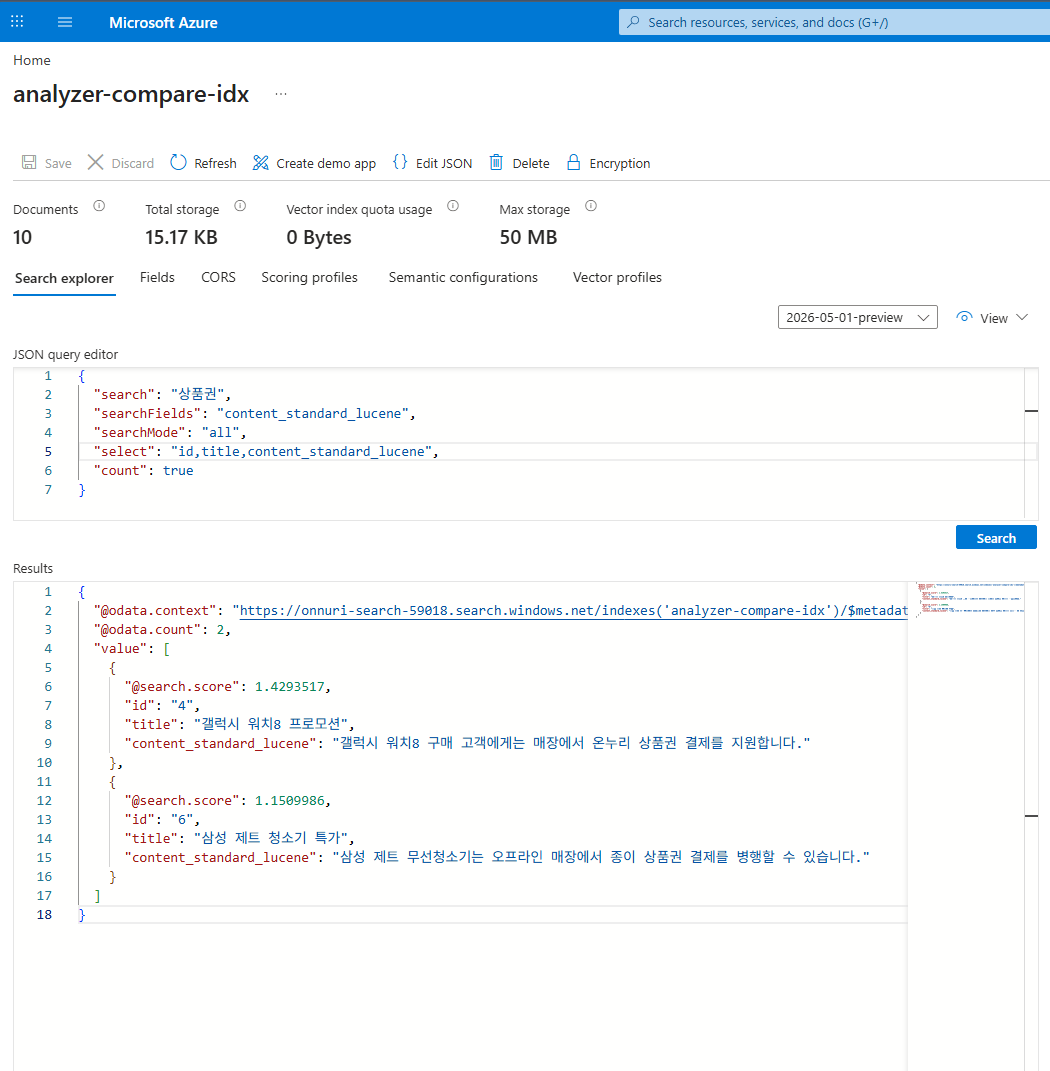Viewport: 1050px width, 1071px height.
Task: Show info for Vector index quota usage
Action: click(x=453, y=206)
